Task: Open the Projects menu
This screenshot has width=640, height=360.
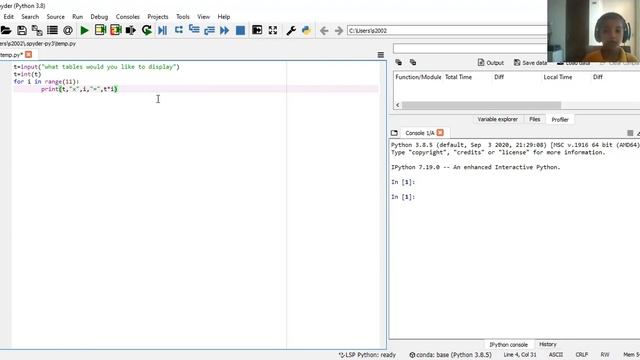Action: click(158, 17)
